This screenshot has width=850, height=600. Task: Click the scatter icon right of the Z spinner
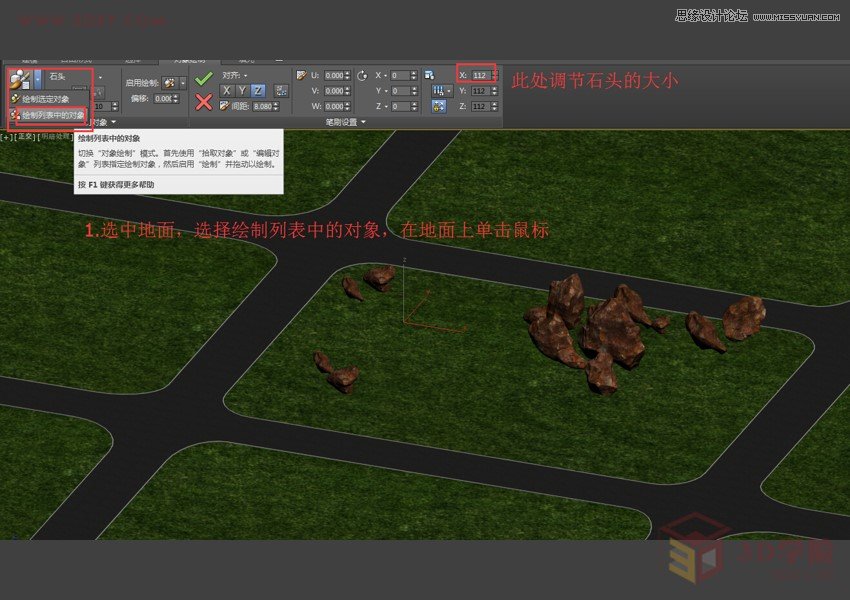tap(431, 76)
